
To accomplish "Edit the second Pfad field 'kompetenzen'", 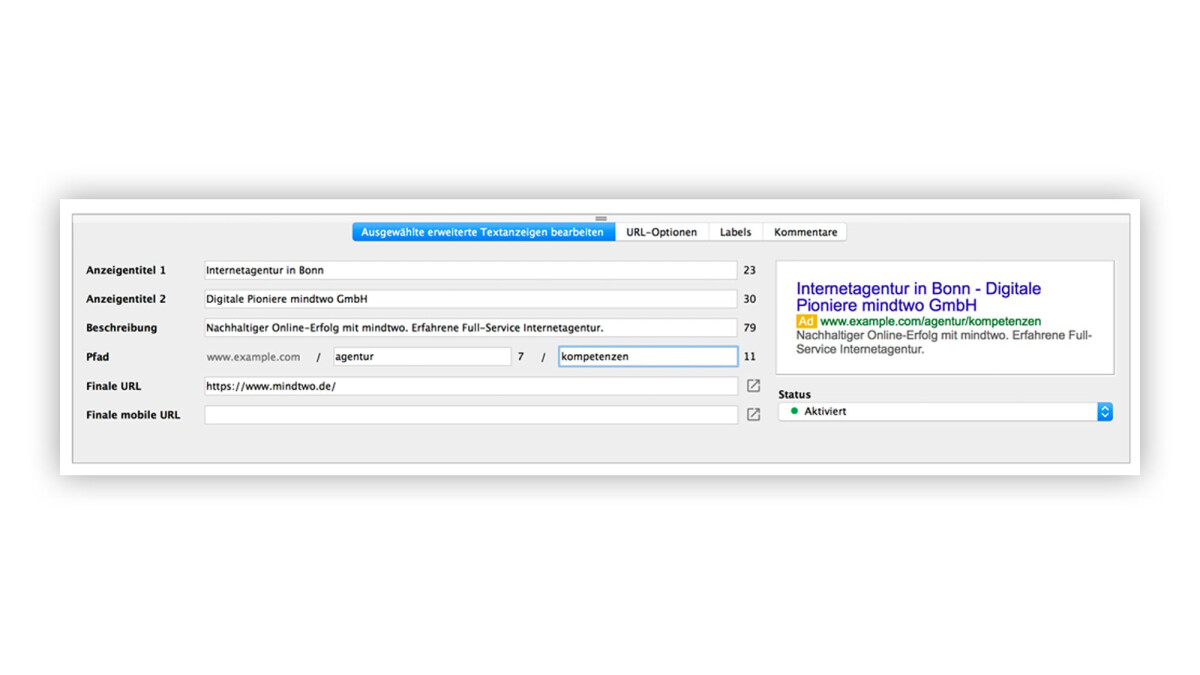I will coord(648,356).
